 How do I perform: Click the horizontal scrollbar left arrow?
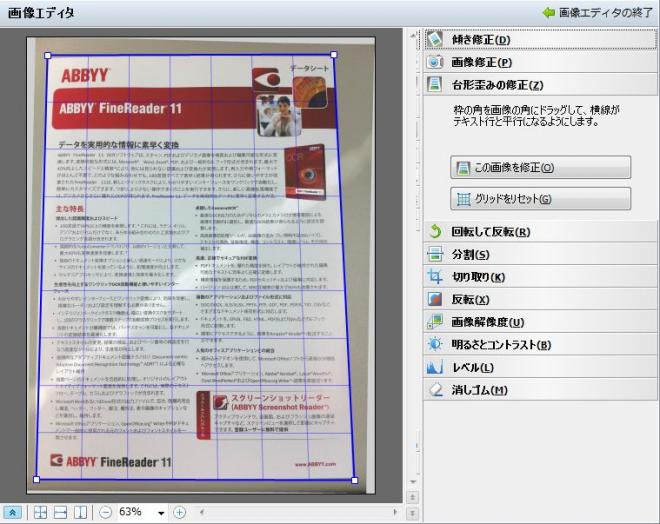(x=202, y=512)
